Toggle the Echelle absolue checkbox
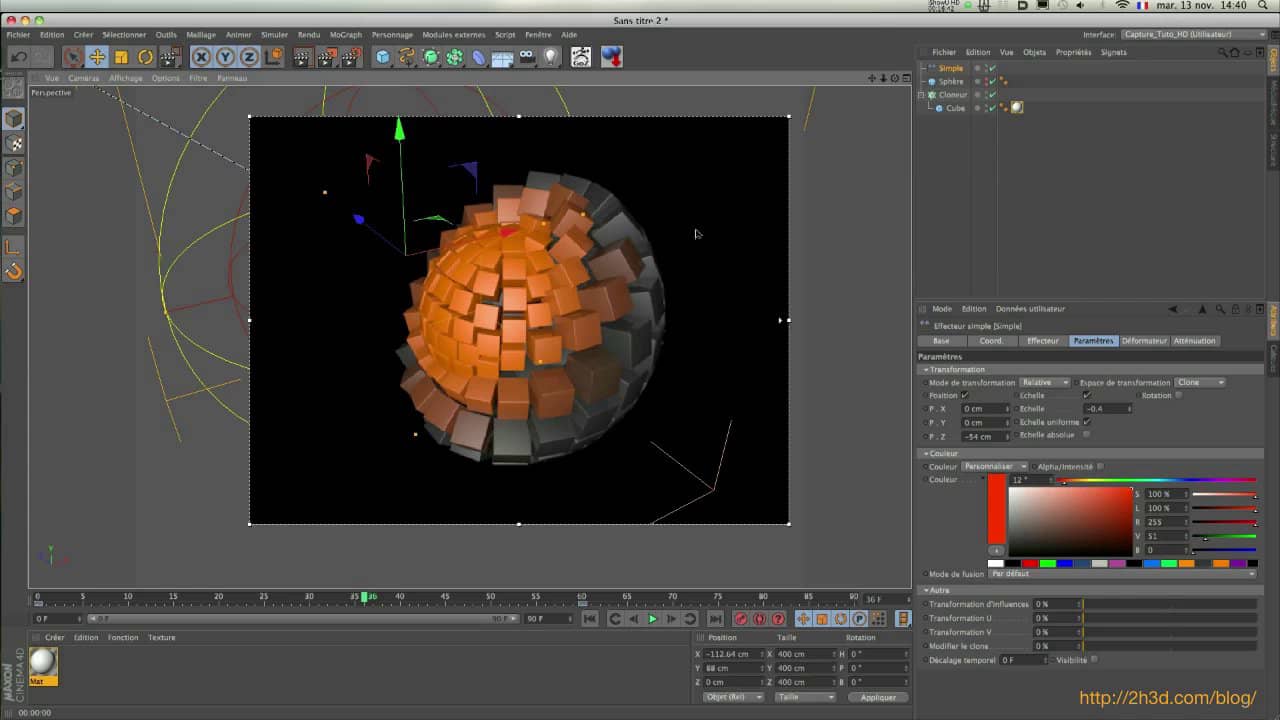 coord(1087,435)
